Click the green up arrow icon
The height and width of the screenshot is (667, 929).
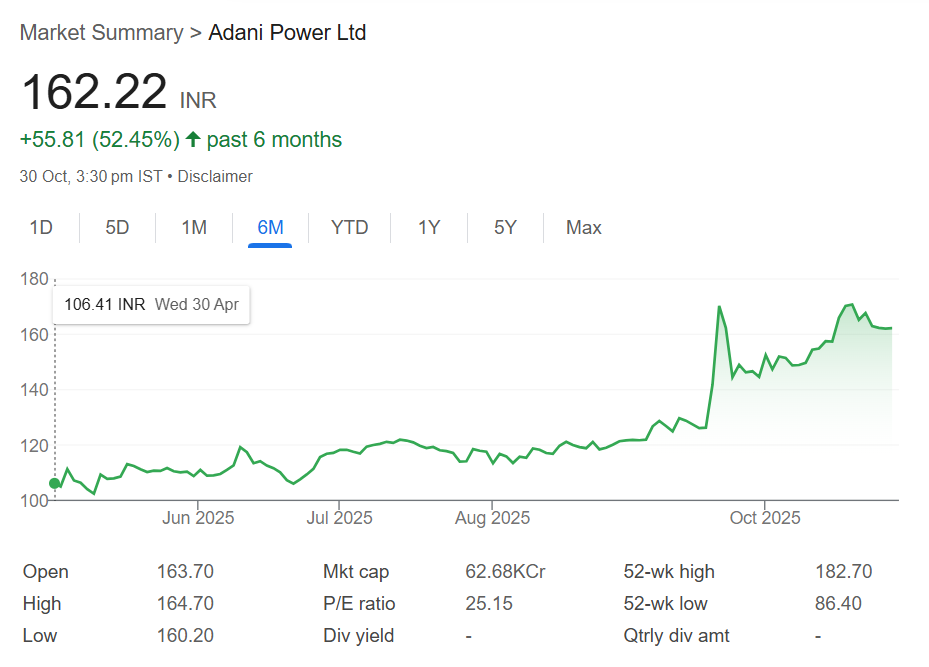point(193,140)
